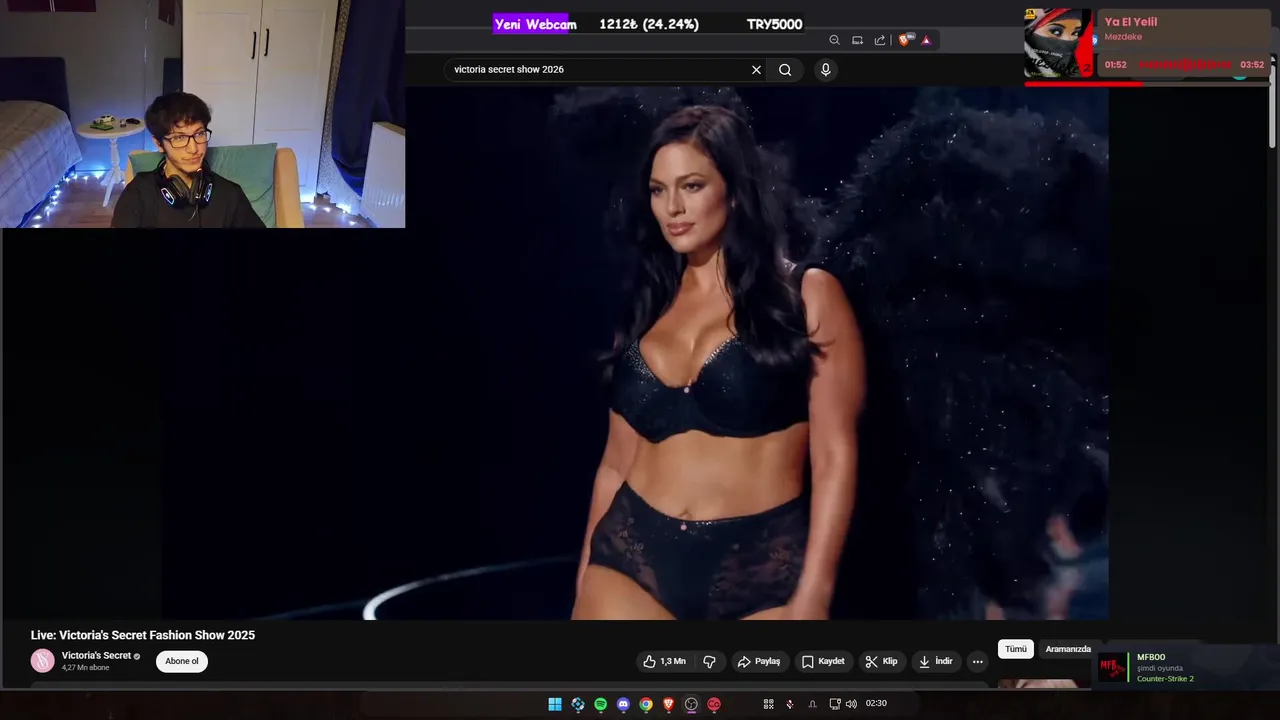Open Brave Shields lion icon
This screenshot has width=1280, height=720.
tap(905, 40)
